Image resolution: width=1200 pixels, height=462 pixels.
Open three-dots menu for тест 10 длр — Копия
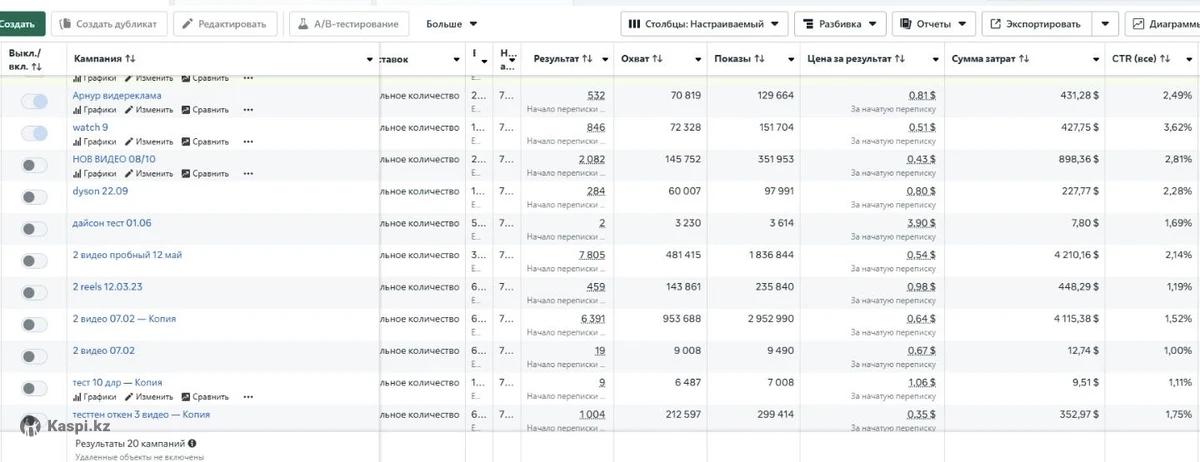tap(248, 396)
